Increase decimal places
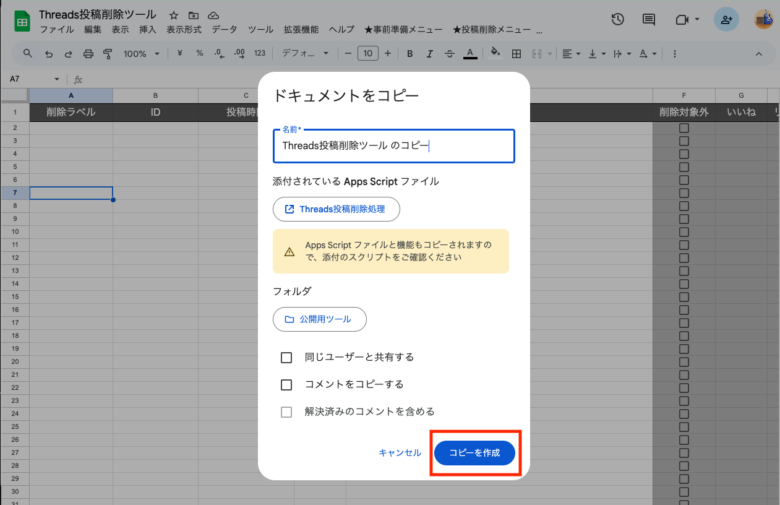This screenshot has width=780, height=505. click(239, 53)
